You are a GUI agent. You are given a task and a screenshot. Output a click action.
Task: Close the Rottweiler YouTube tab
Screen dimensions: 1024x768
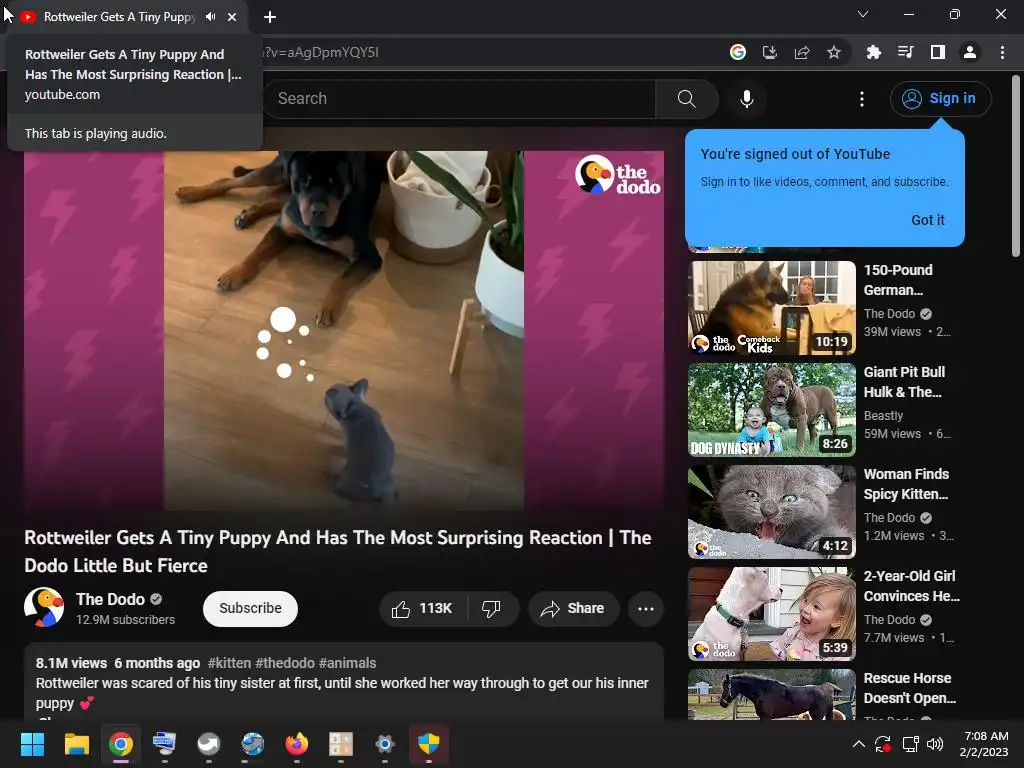232,17
